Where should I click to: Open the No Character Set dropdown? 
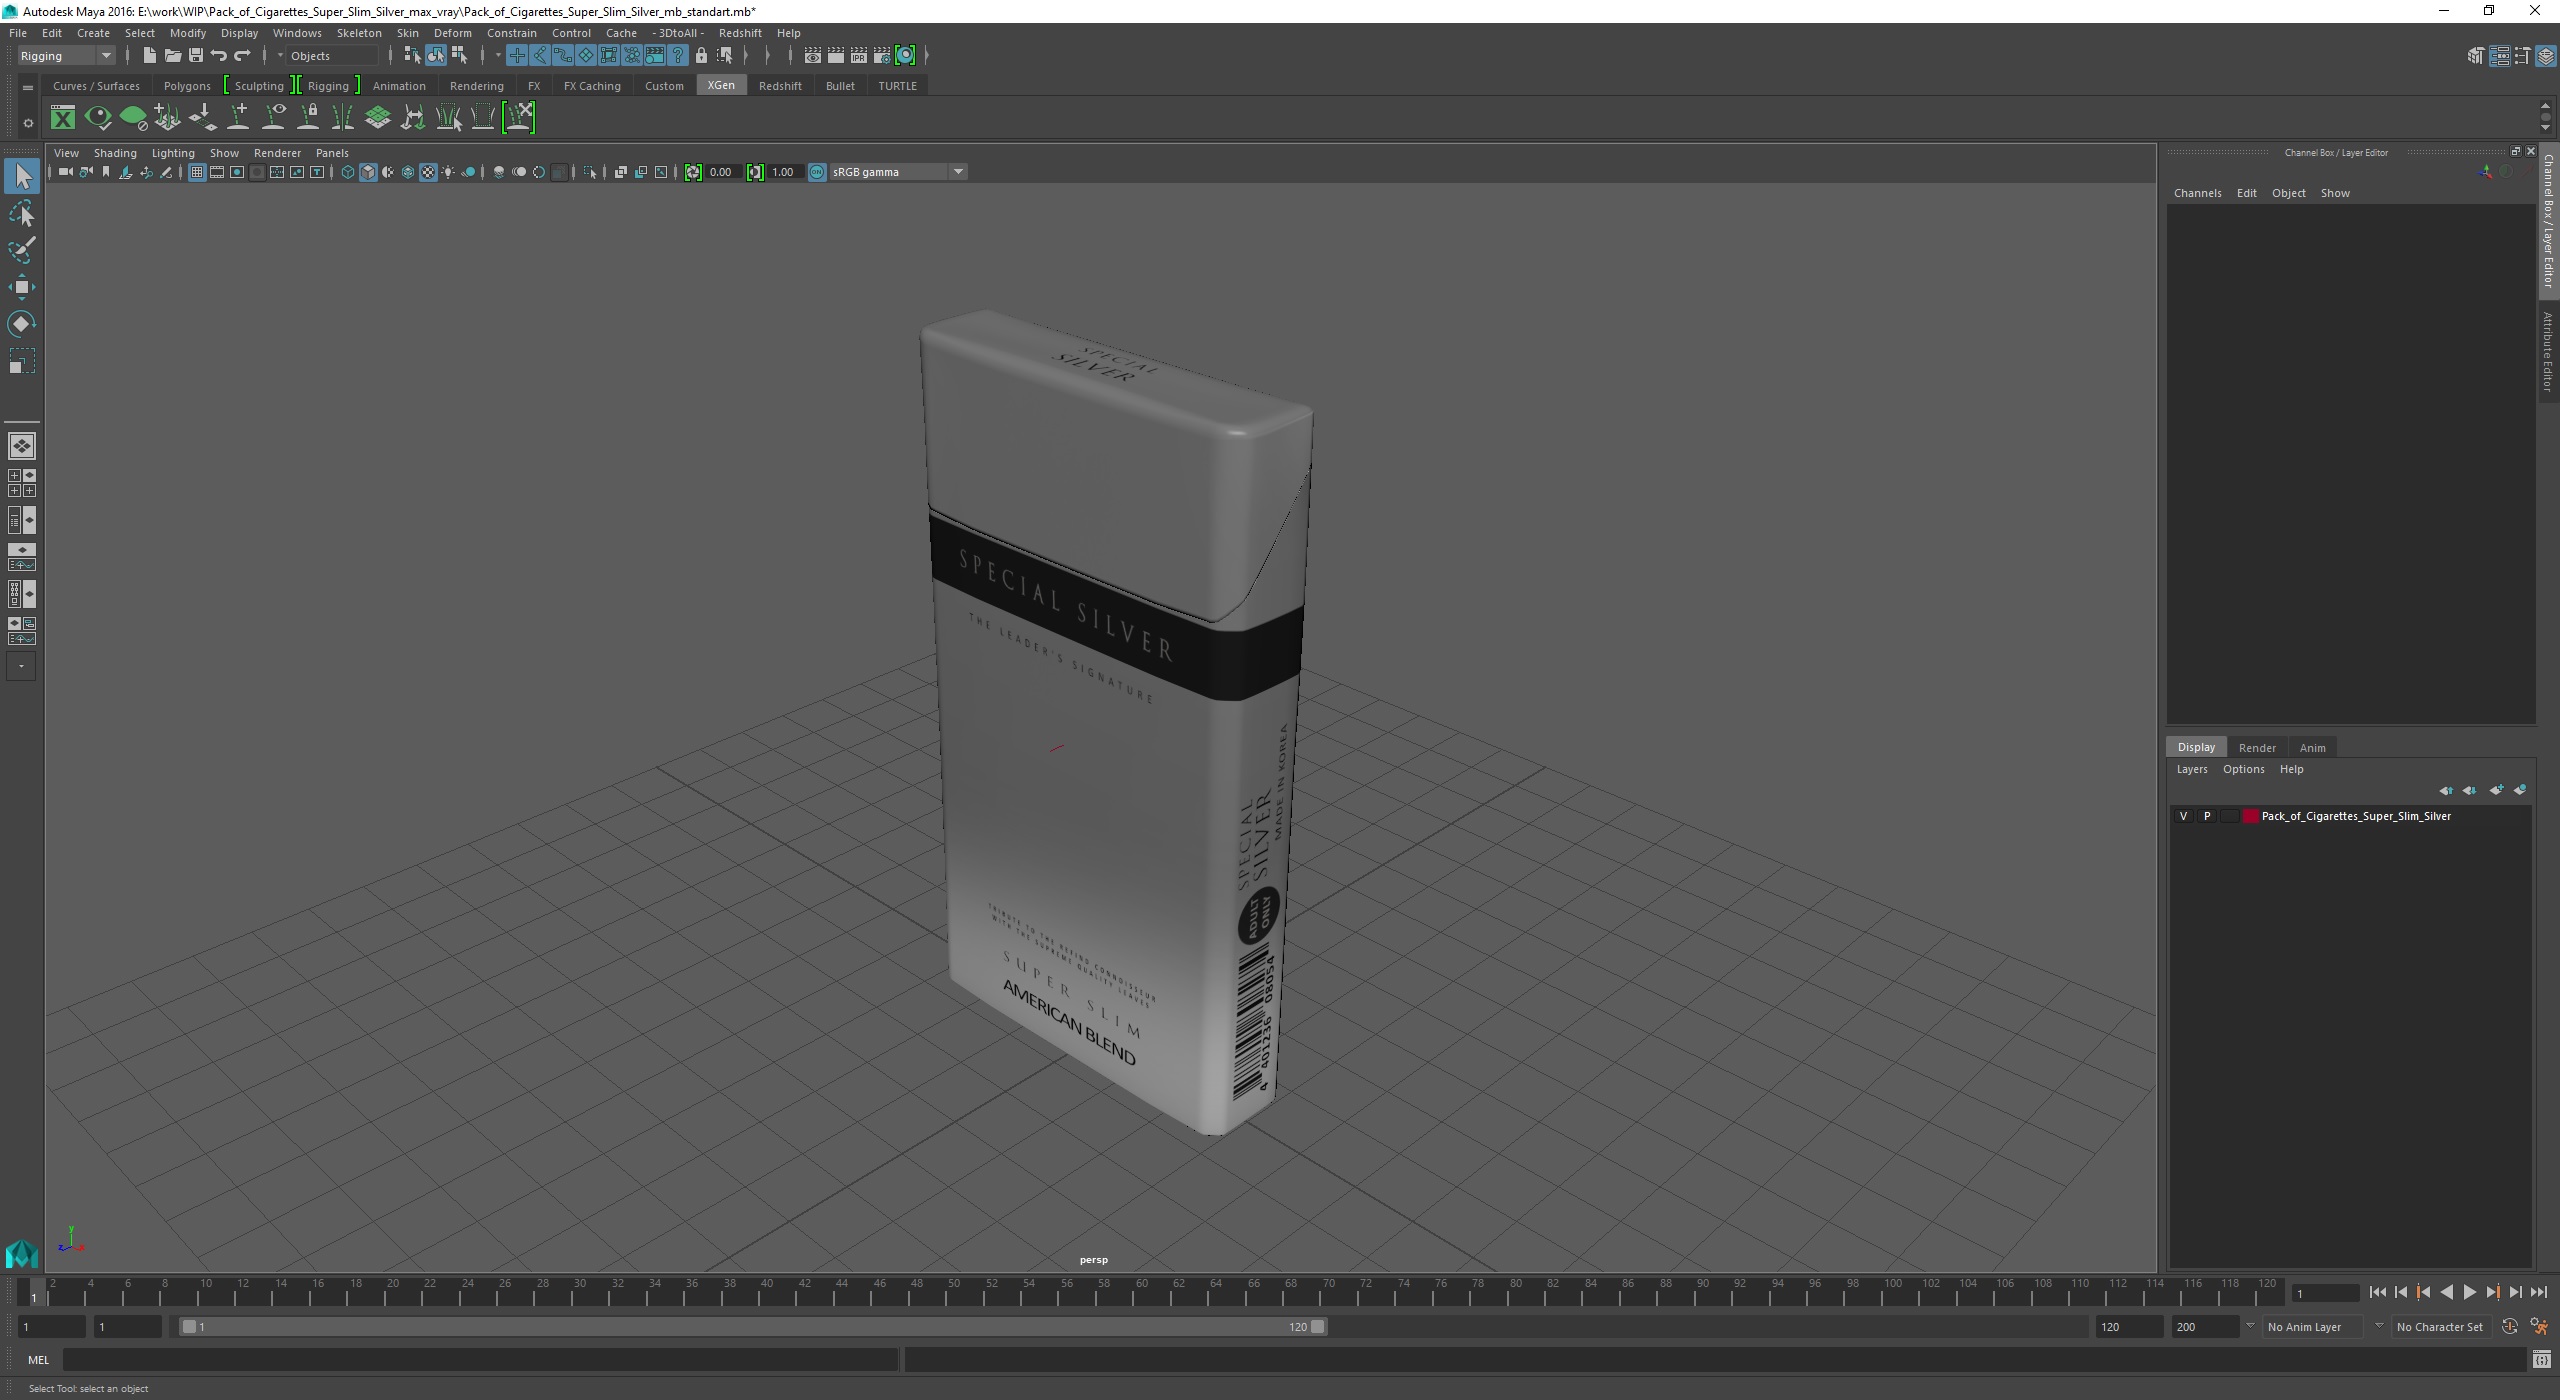[x=2440, y=1327]
